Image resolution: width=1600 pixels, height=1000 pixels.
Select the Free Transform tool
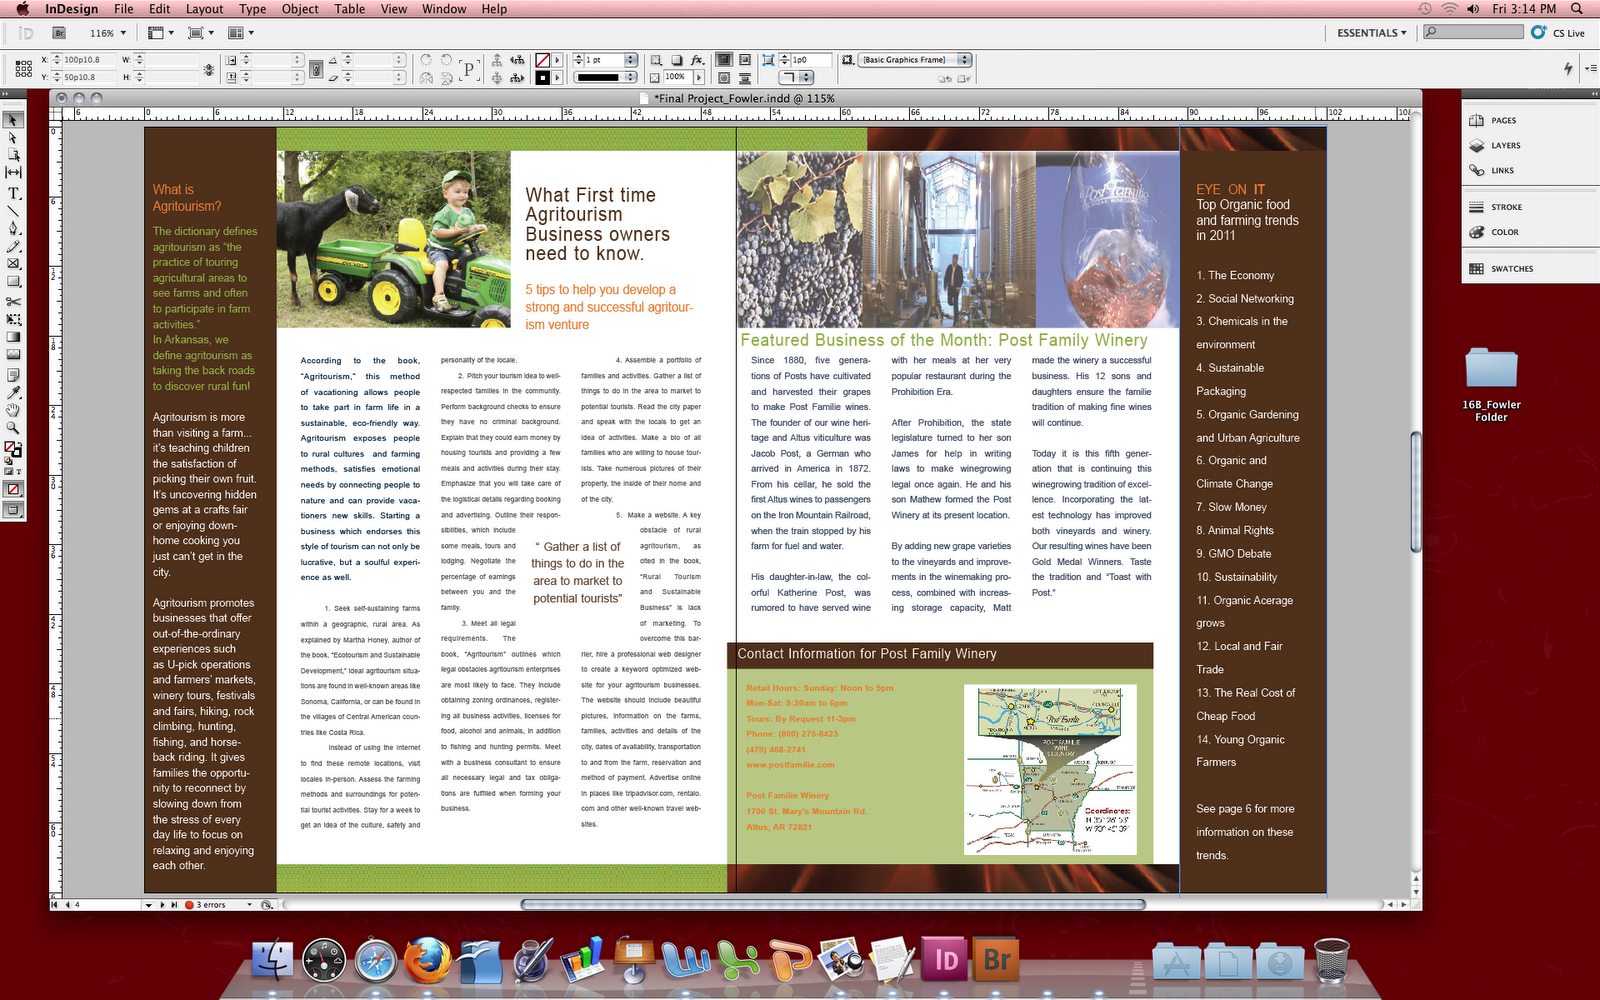[13, 319]
